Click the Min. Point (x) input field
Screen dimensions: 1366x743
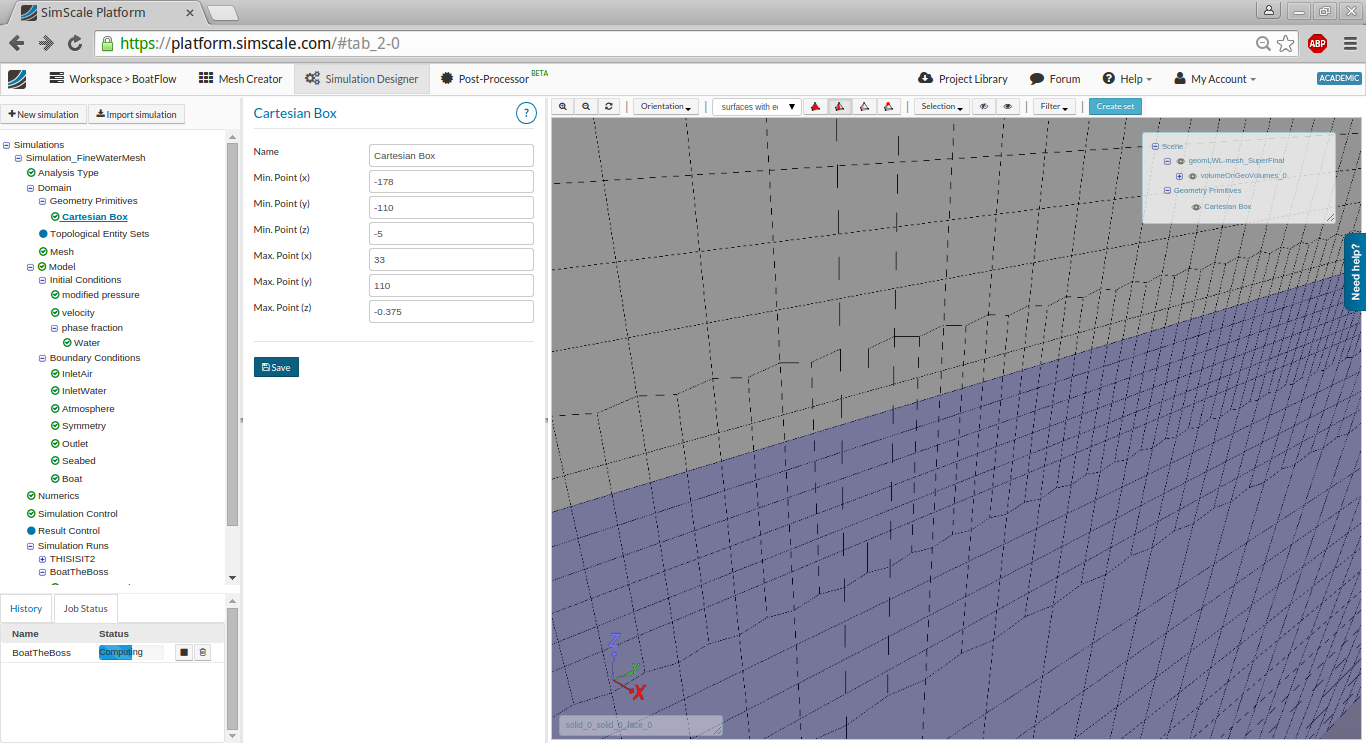451,182
